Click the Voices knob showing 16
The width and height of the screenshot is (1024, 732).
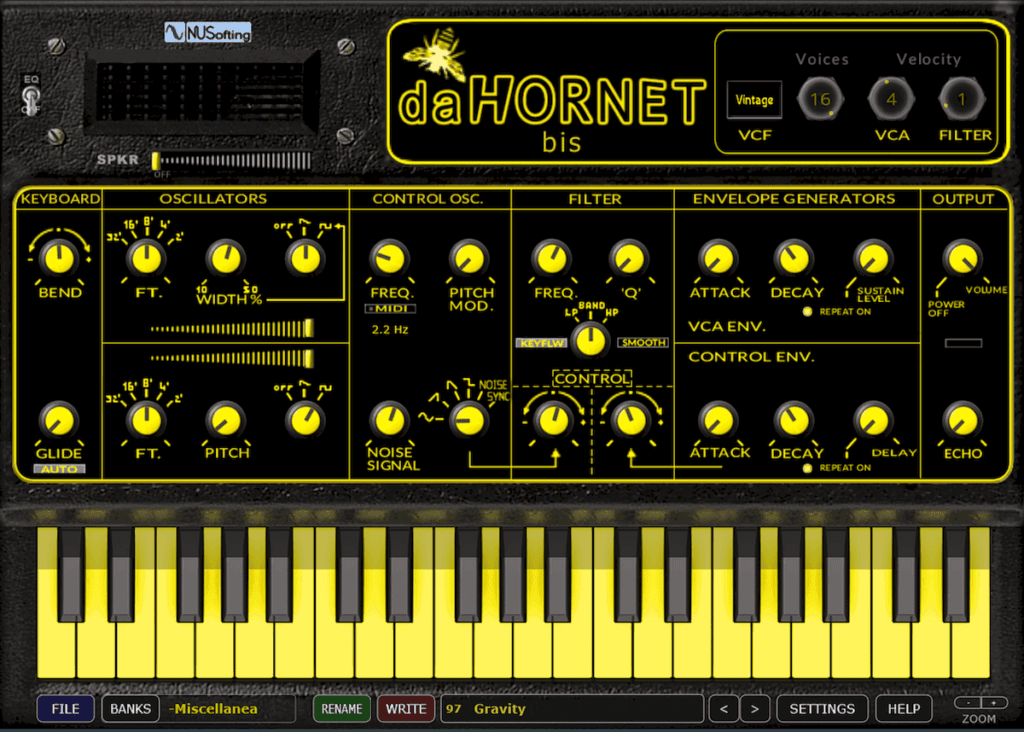pos(820,99)
